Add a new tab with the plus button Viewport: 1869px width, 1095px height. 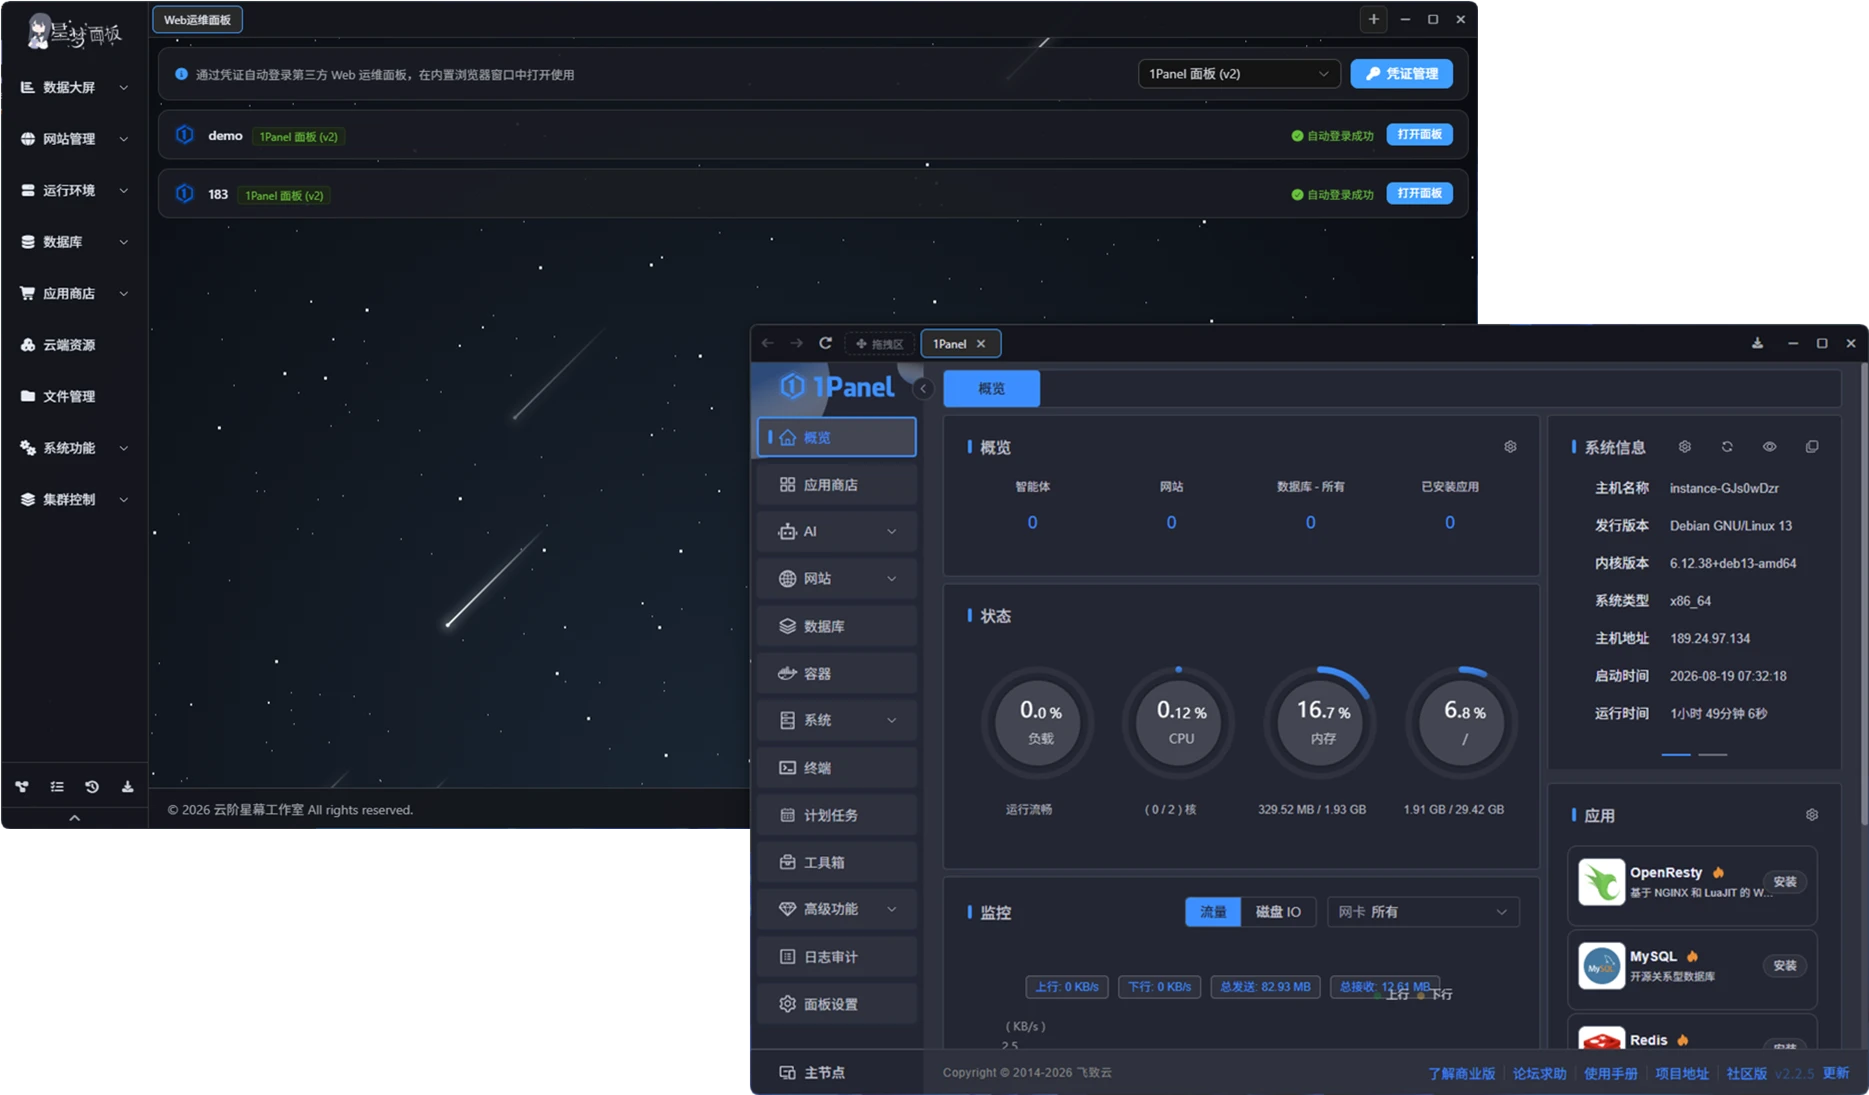[1374, 19]
